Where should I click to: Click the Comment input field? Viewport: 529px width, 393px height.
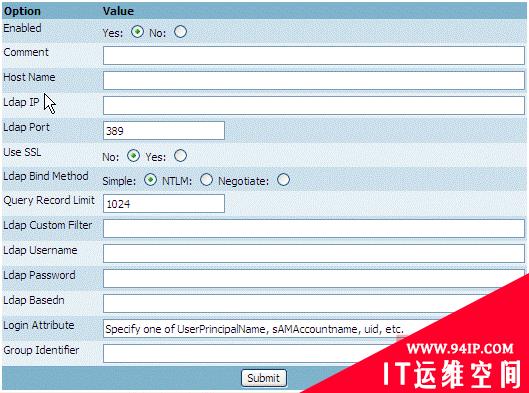314,55
